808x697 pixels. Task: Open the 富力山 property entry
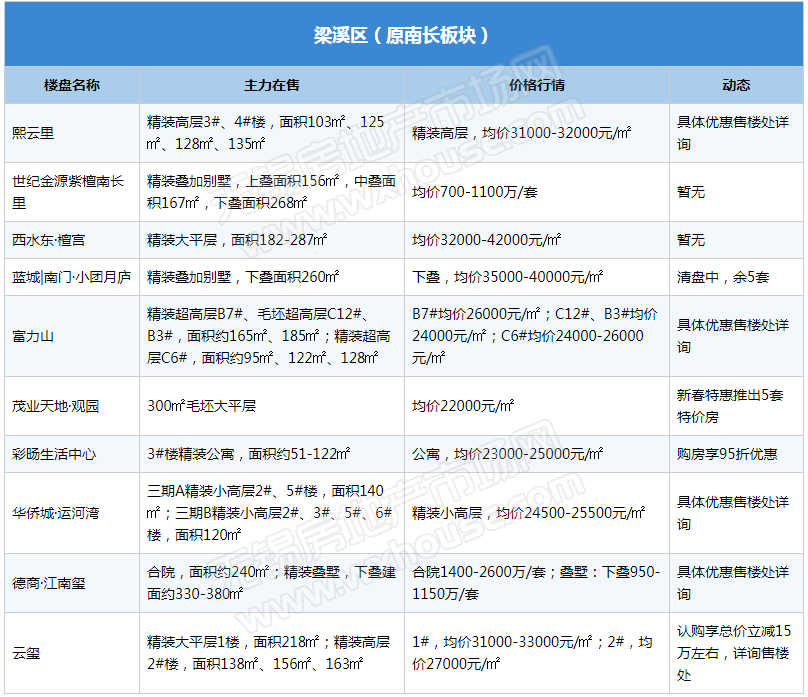coord(33,336)
